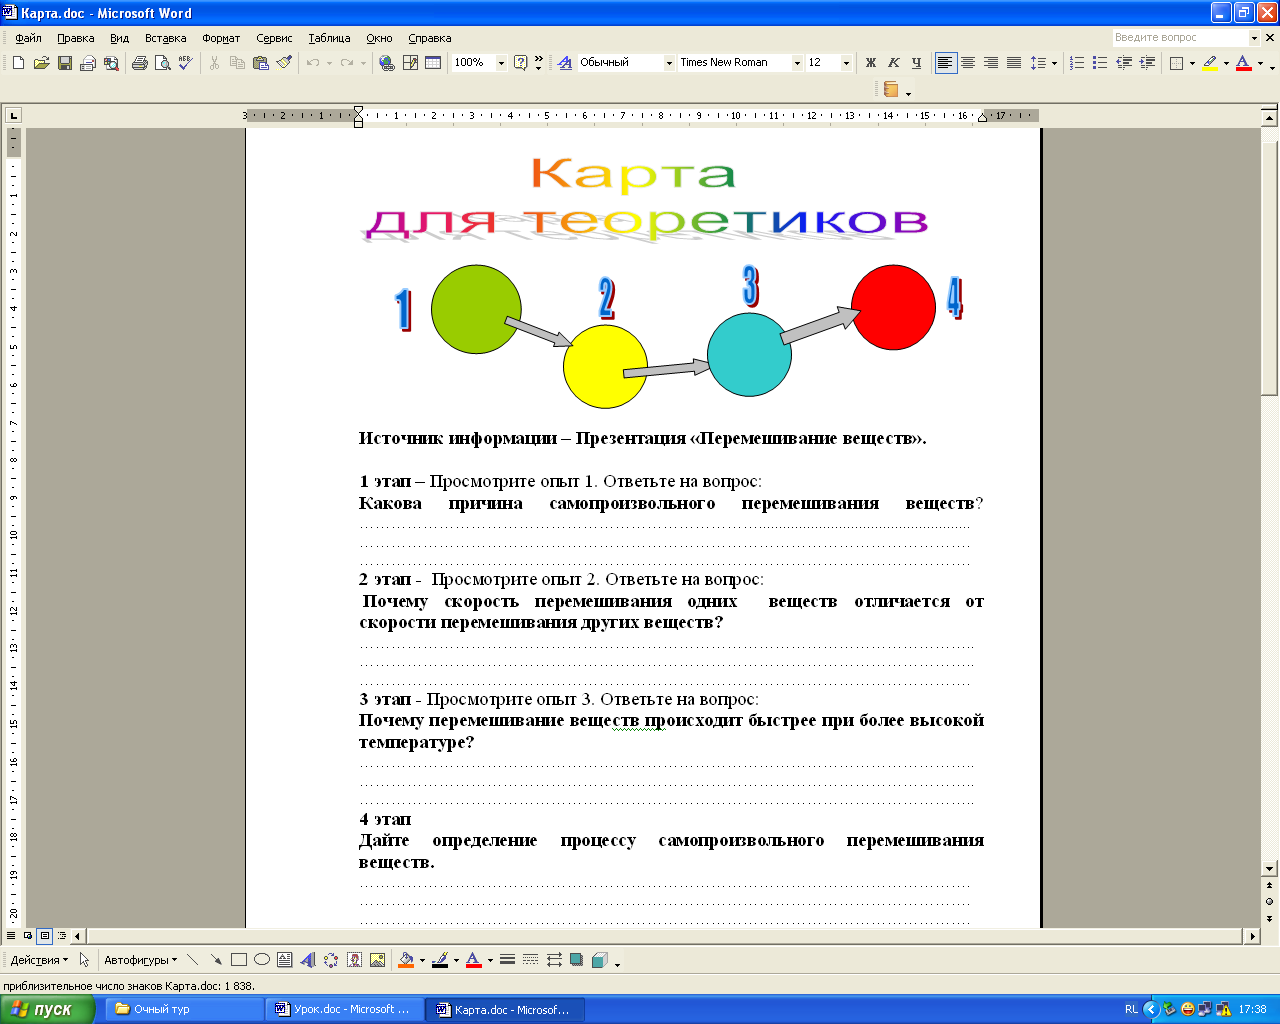Image resolution: width=1280 pixels, height=1024 pixels.
Task: Print the document using the printer icon
Action: tap(139, 63)
